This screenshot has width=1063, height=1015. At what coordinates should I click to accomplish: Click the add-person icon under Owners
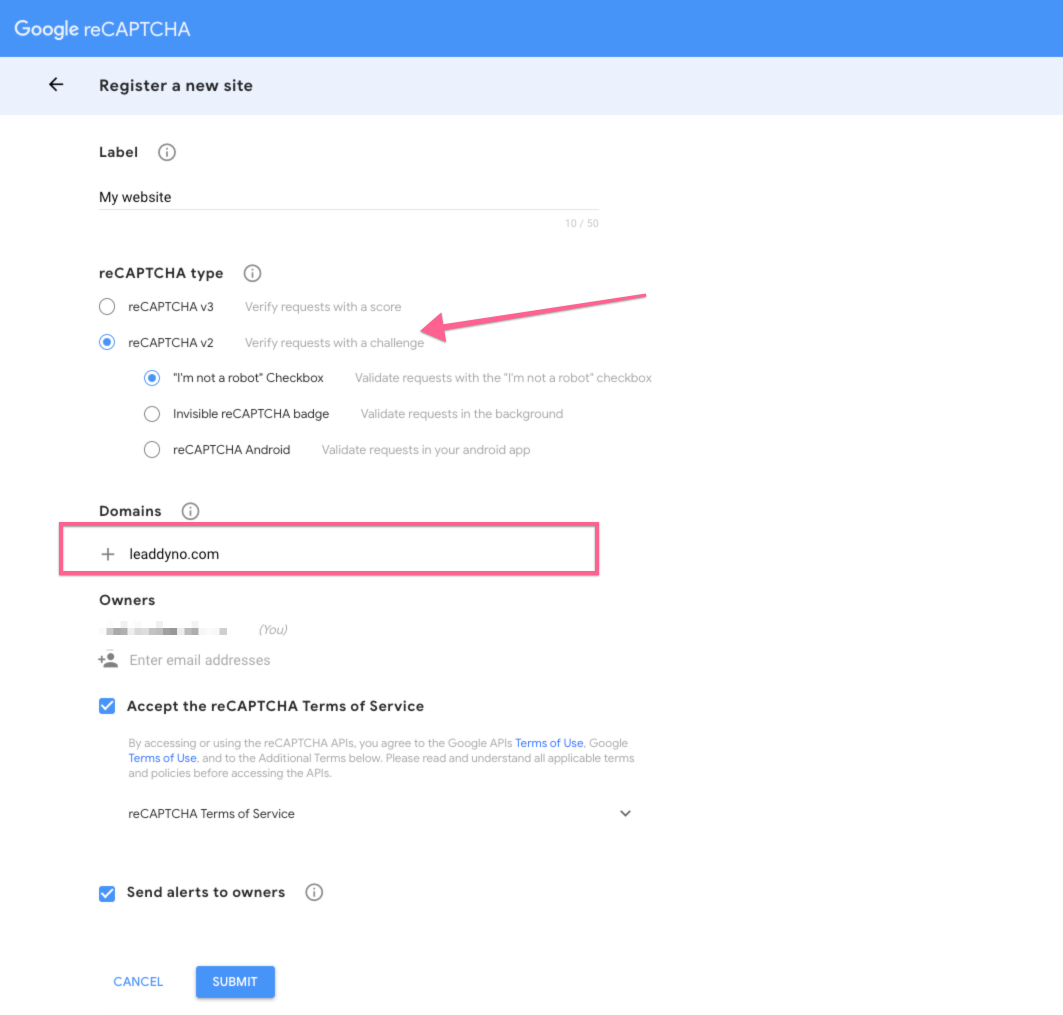pos(108,660)
